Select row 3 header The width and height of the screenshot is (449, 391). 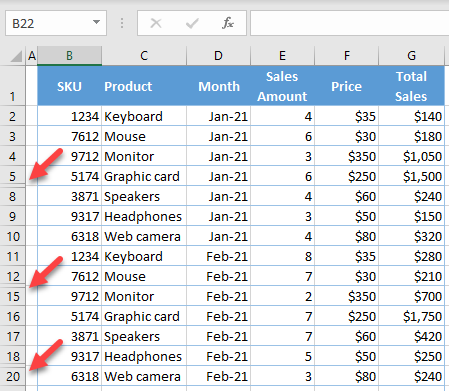coord(13,136)
